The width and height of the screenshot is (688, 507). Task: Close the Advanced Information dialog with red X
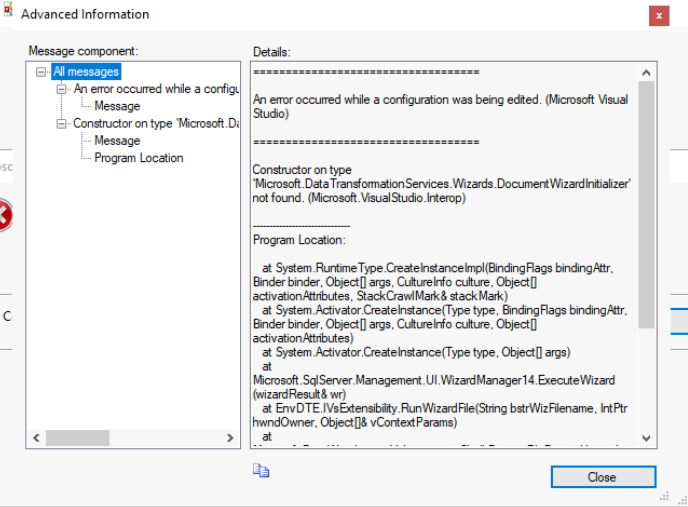(x=659, y=16)
